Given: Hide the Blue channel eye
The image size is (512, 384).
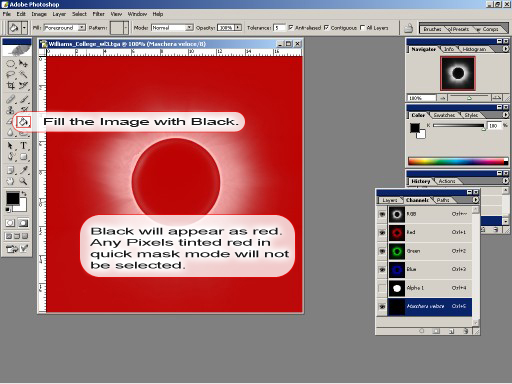Looking at the screenshot, I should point(382,269).
